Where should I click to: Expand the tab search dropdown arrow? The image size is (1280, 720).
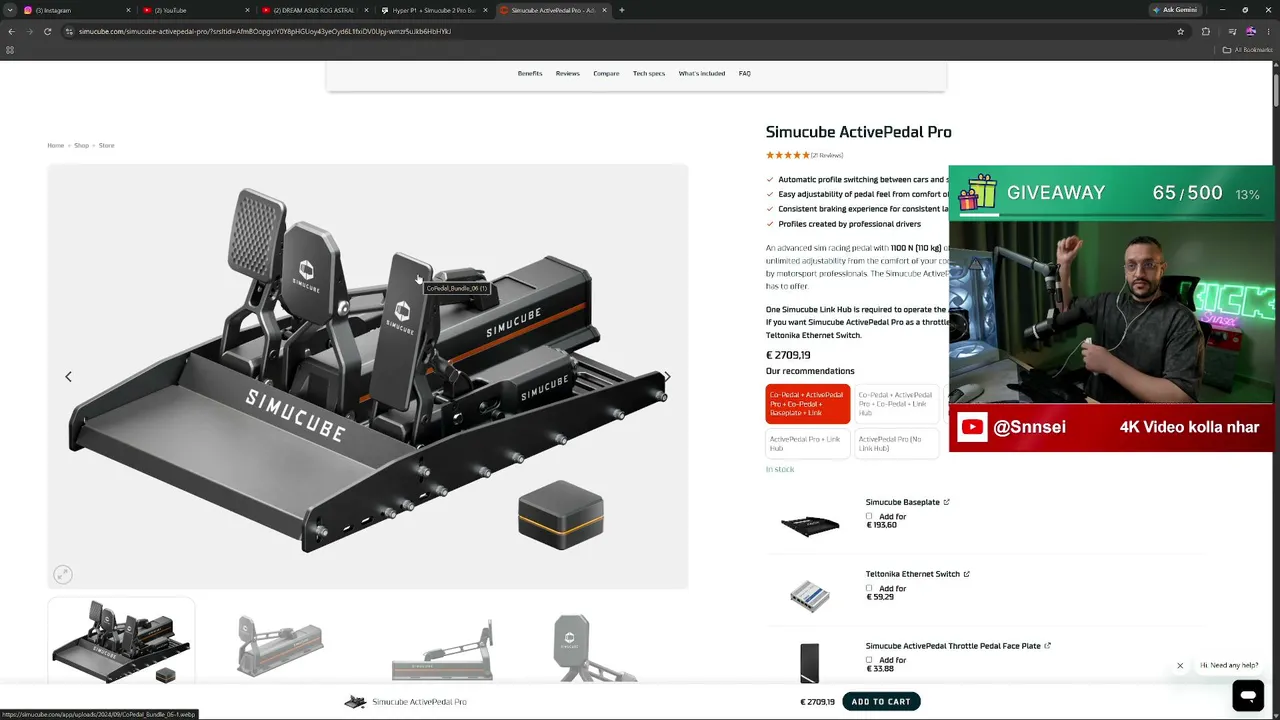point(10,10)
